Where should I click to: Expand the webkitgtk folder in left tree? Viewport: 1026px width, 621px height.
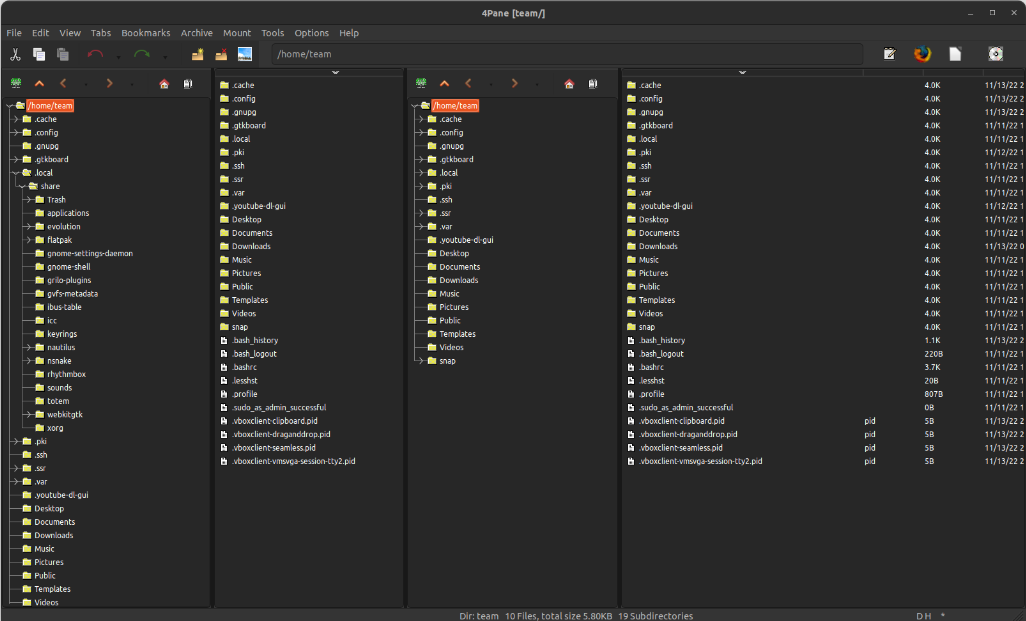click(28, 414)
